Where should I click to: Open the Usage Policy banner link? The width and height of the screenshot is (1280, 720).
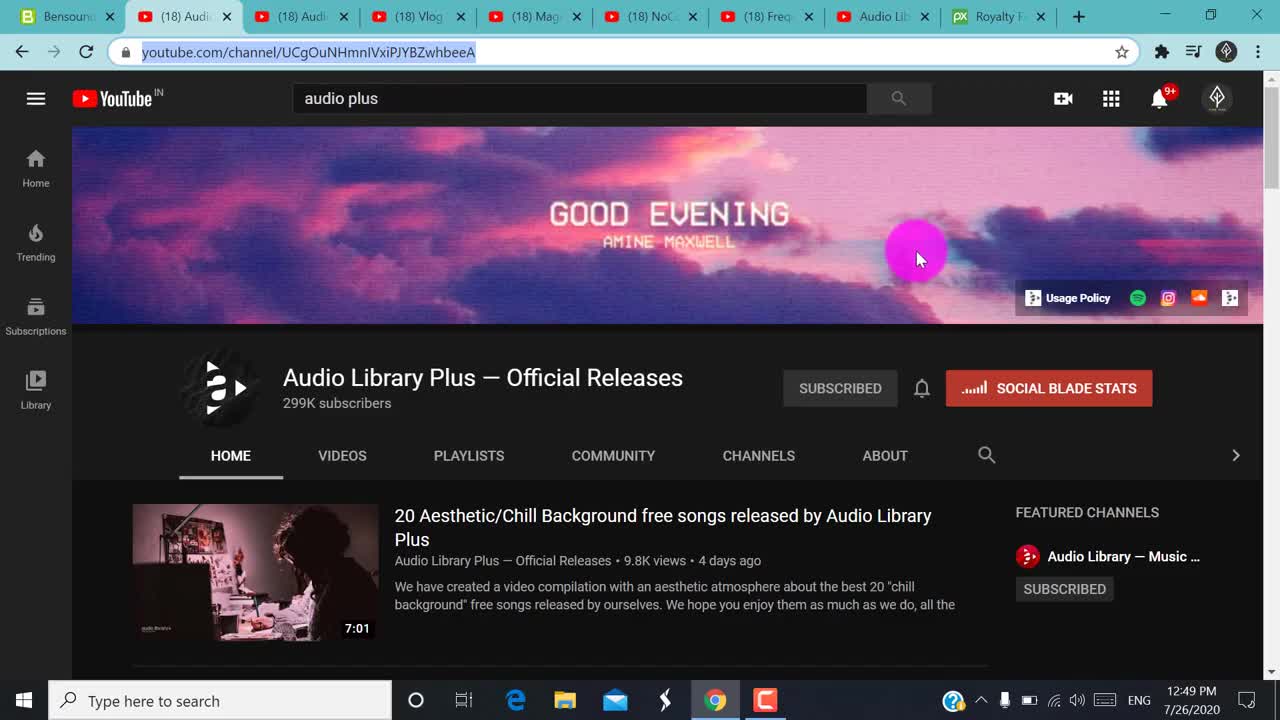pos(1068,298)
